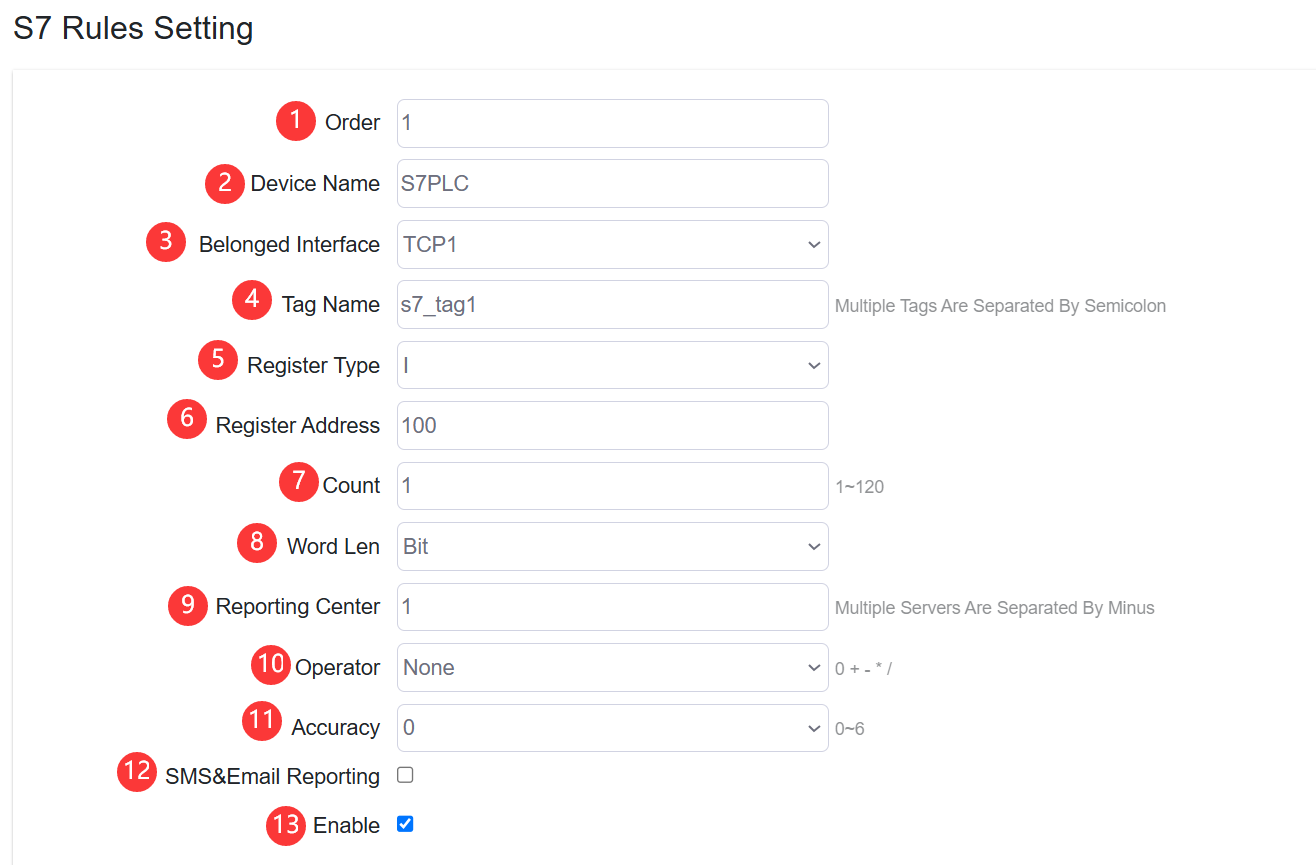
Task: Click the red badge numbered 2 beside Device Name
Action: (224, 184)
